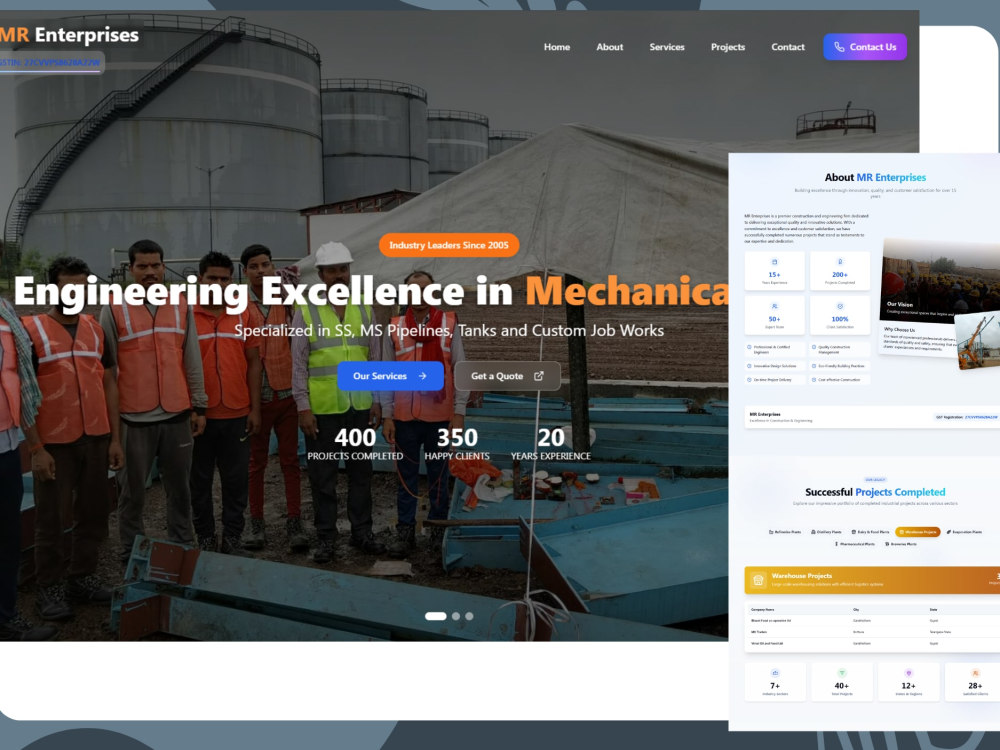Click the Why Choose Us heading

pyautogui.click(x=899, y=330)
